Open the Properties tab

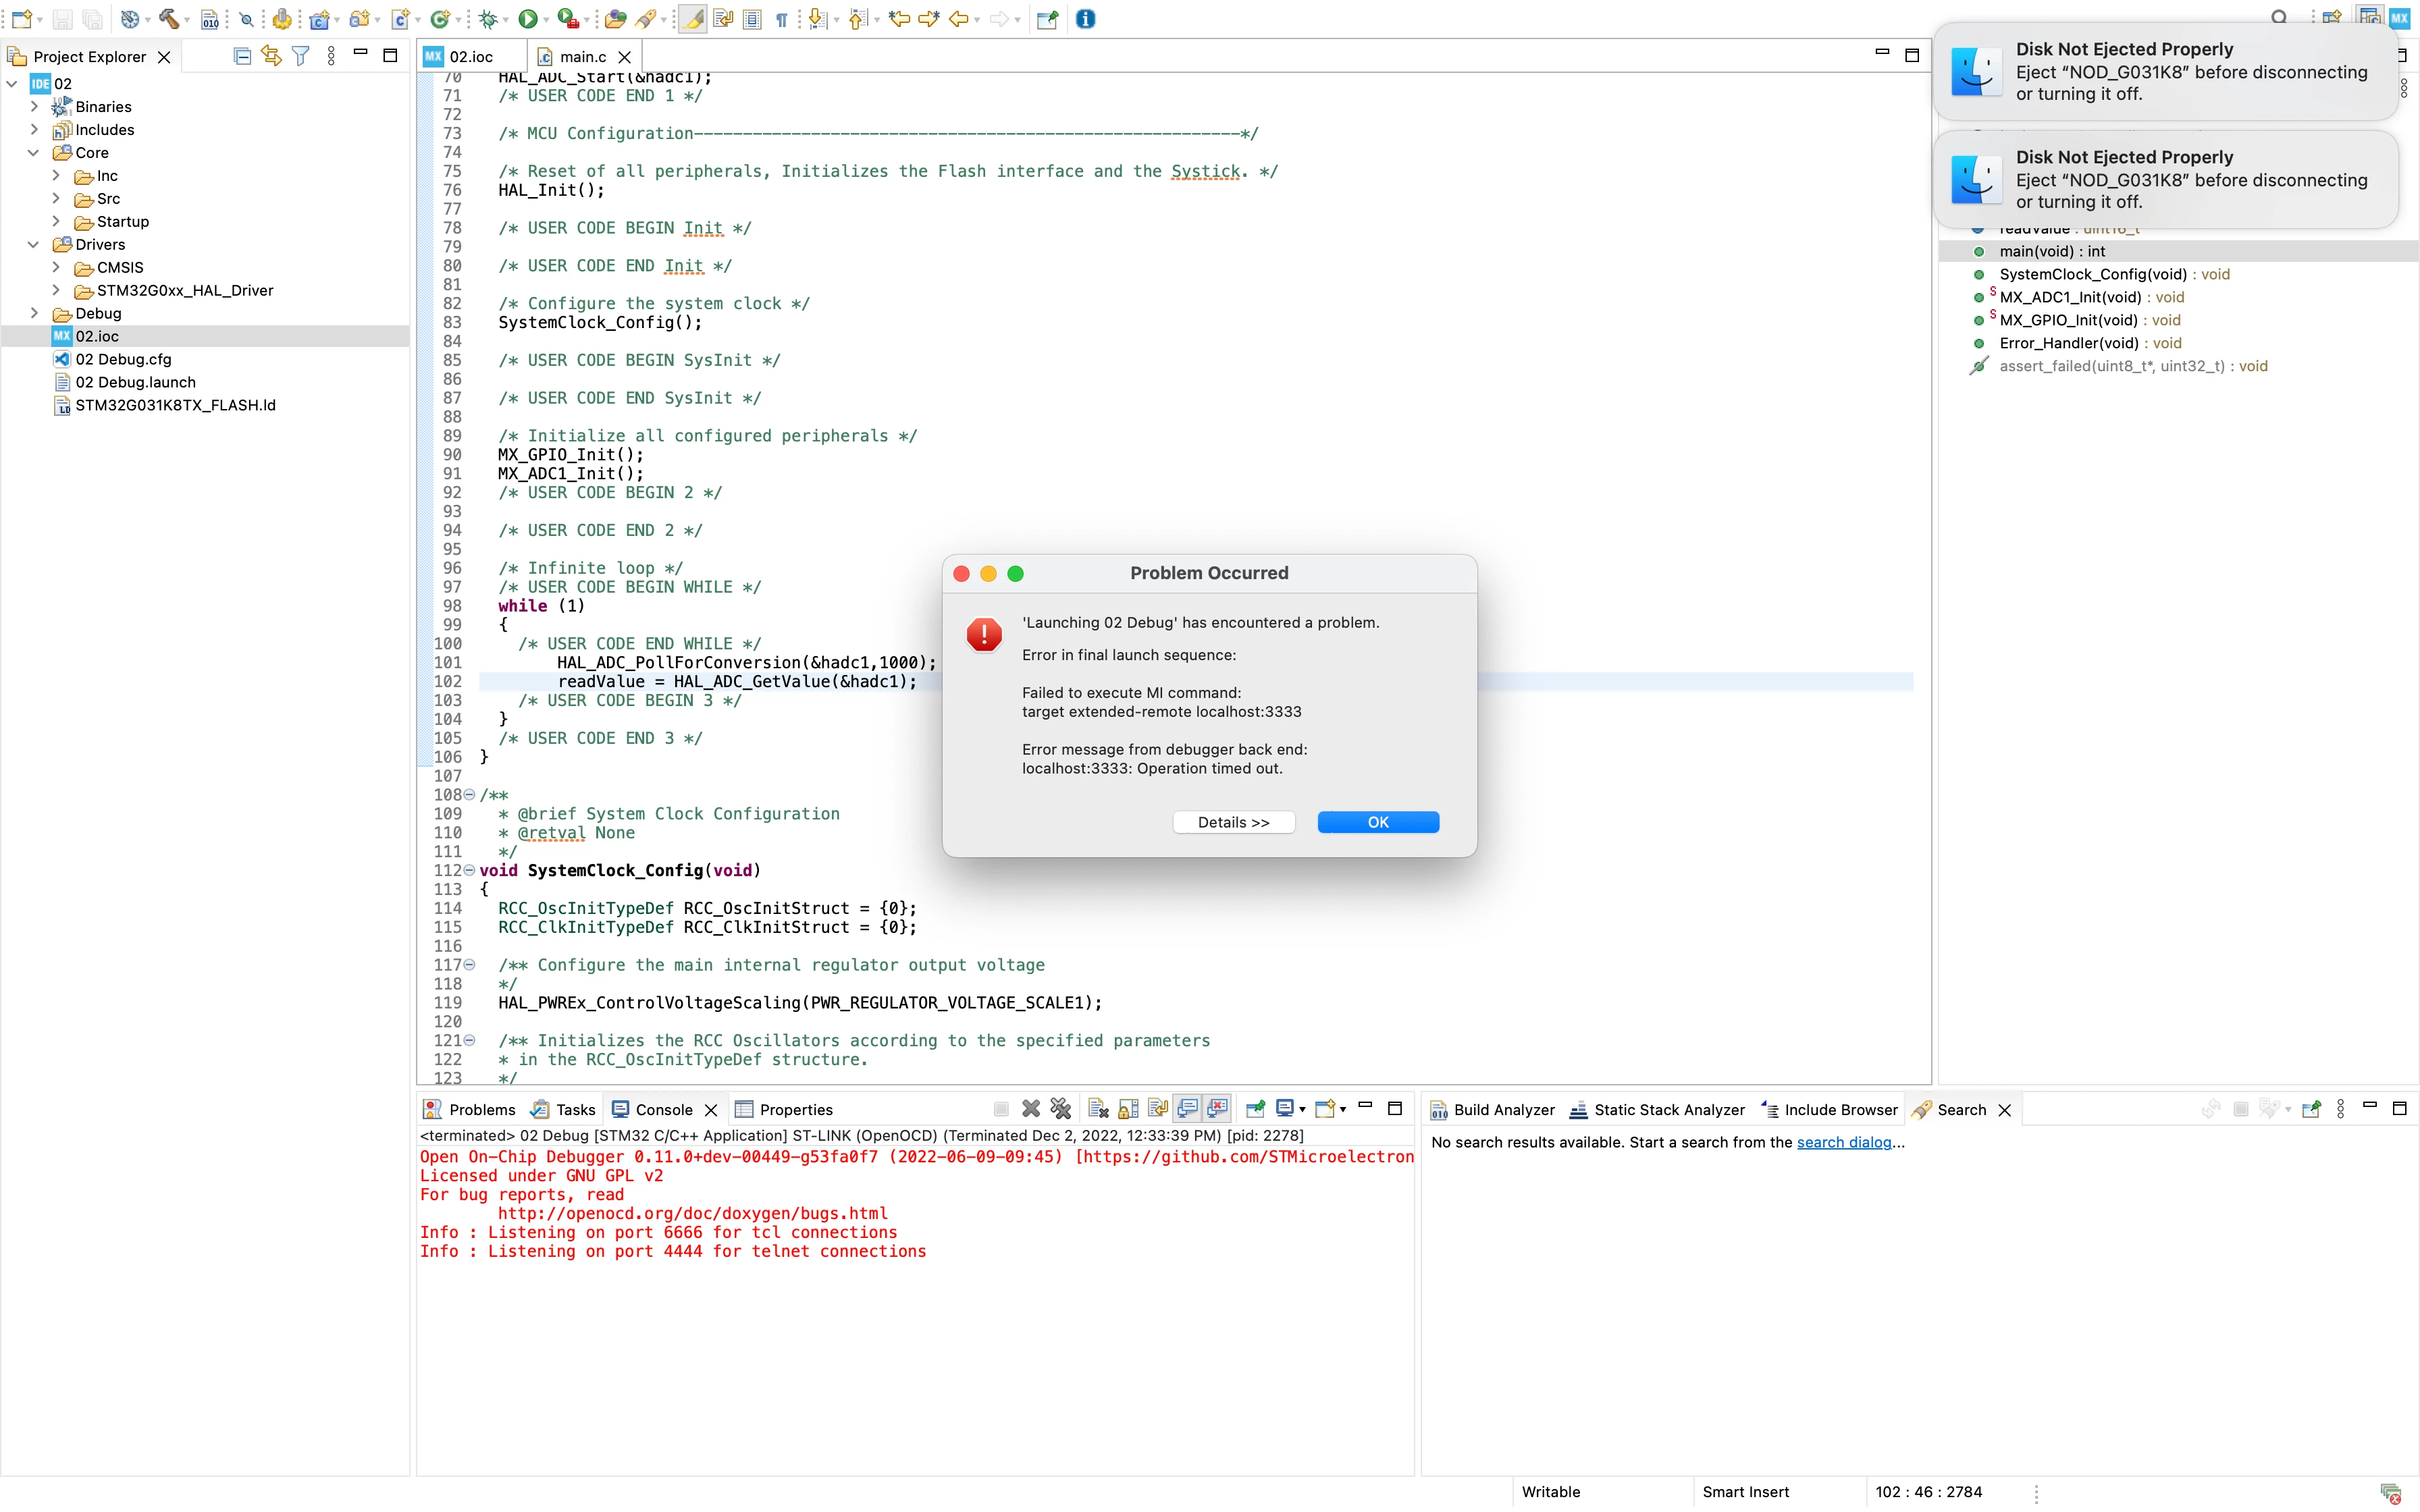[x=784, y=1109]
